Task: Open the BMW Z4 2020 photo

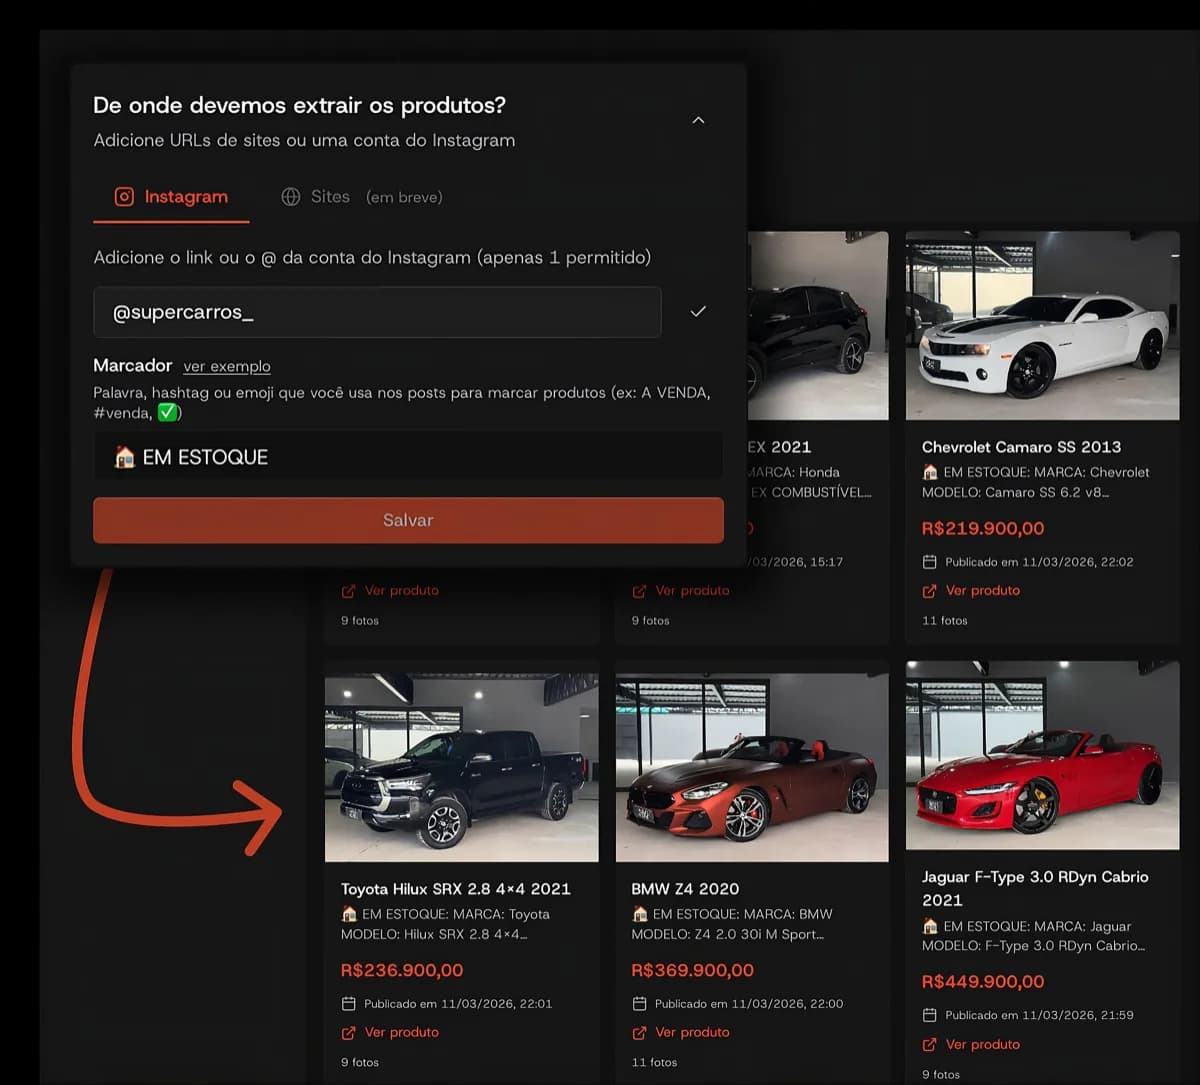Action: pyautogui.click(x=752, y=767)
